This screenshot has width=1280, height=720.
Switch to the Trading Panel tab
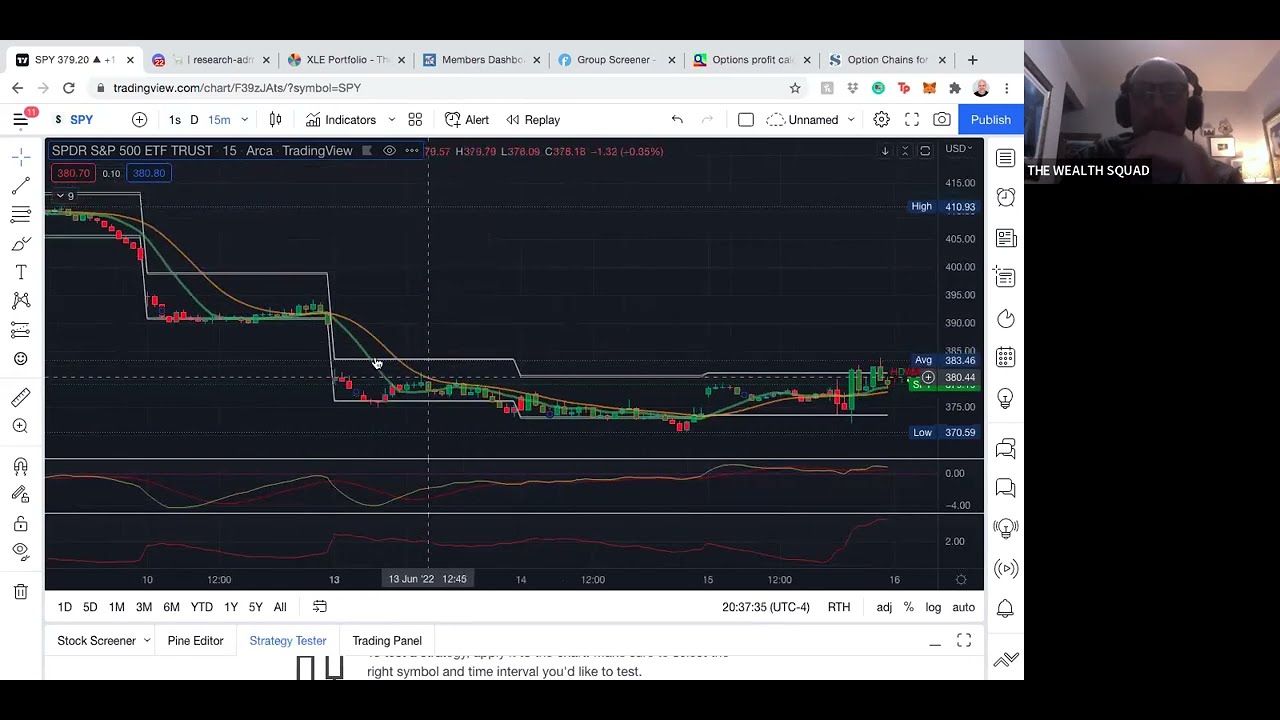click(387, 641)
